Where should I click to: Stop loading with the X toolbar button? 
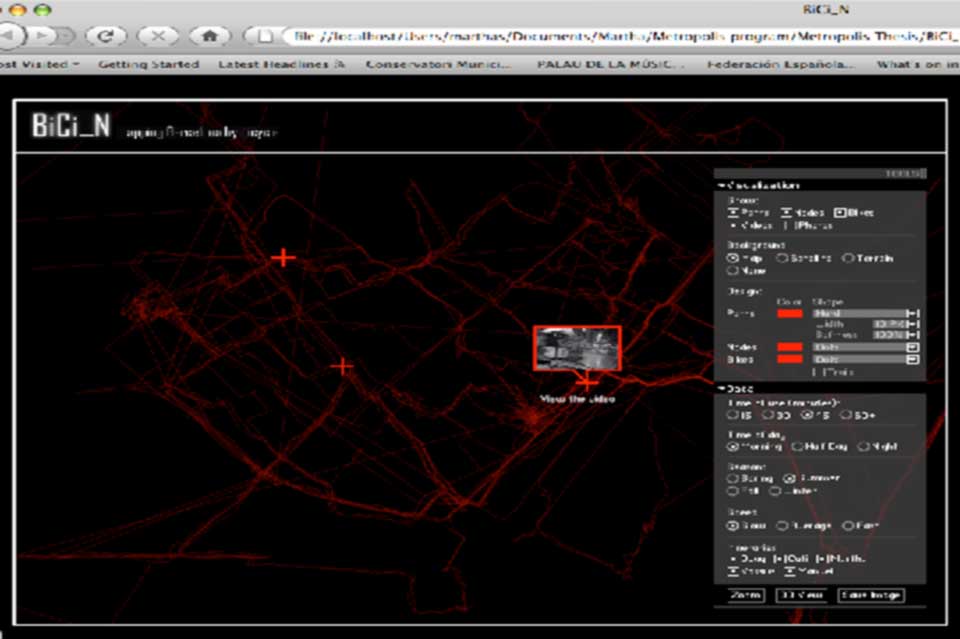pos(158,36)
